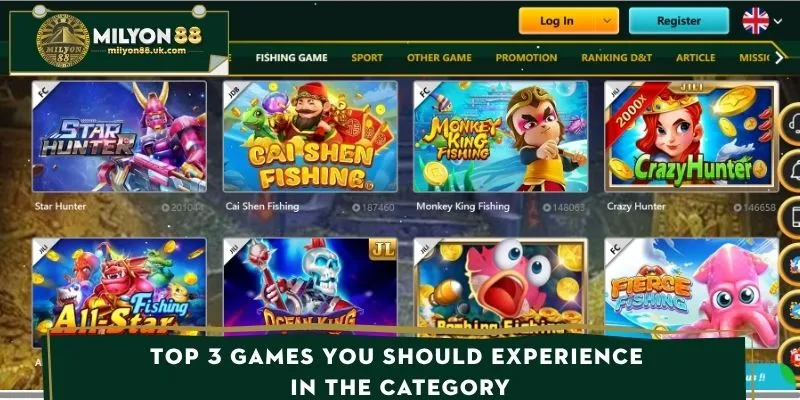Click the headset support icon on right edge
Viewport: 800px width, 400px height.
coord(793,124)
